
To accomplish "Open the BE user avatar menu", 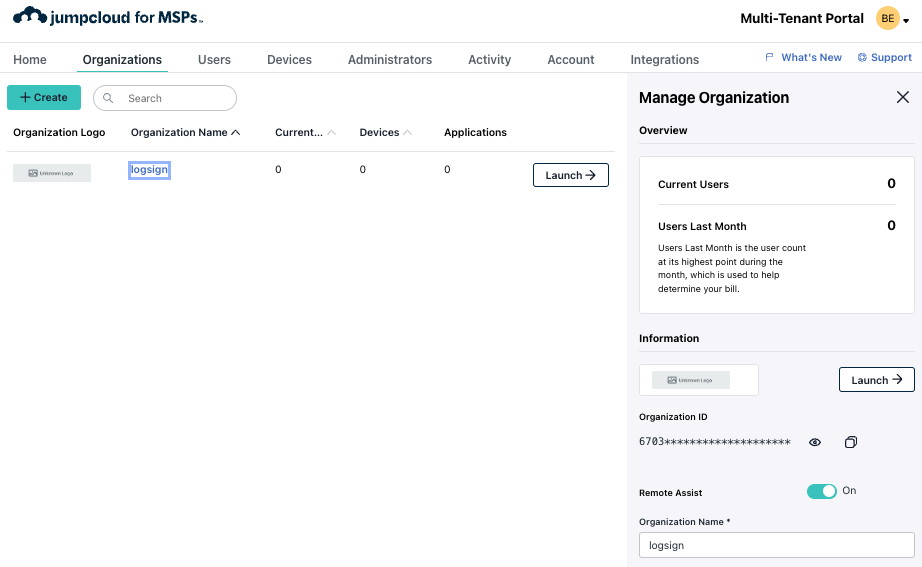I will click(887, 18).
